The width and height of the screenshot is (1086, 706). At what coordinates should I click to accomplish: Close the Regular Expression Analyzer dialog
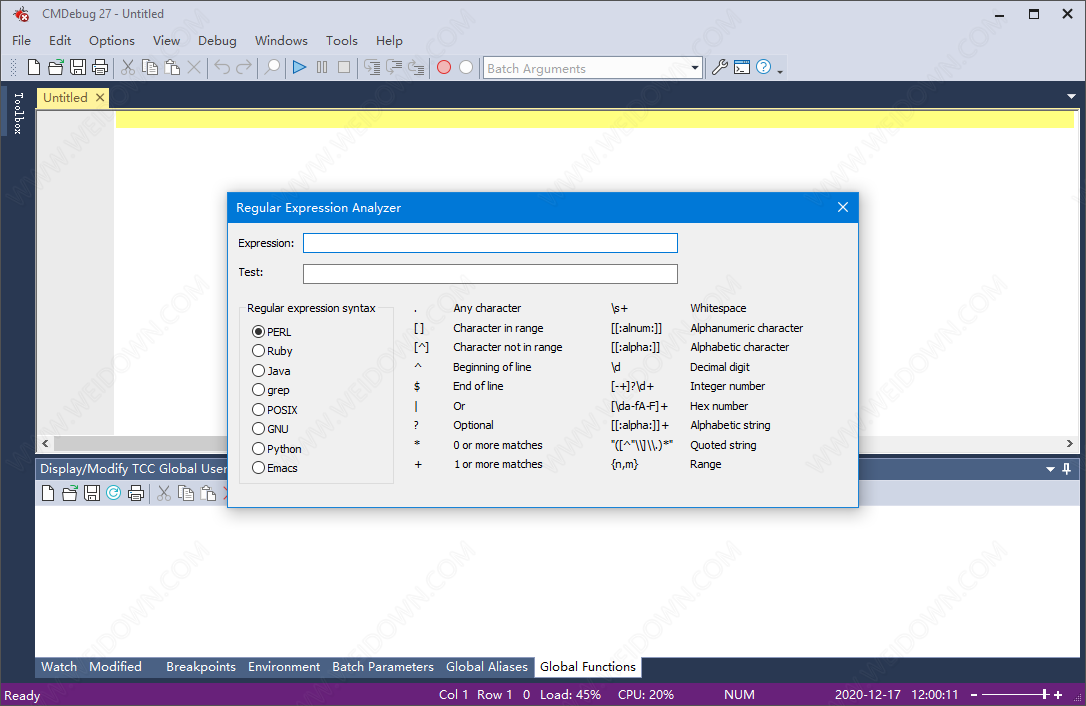coord(843,207)
